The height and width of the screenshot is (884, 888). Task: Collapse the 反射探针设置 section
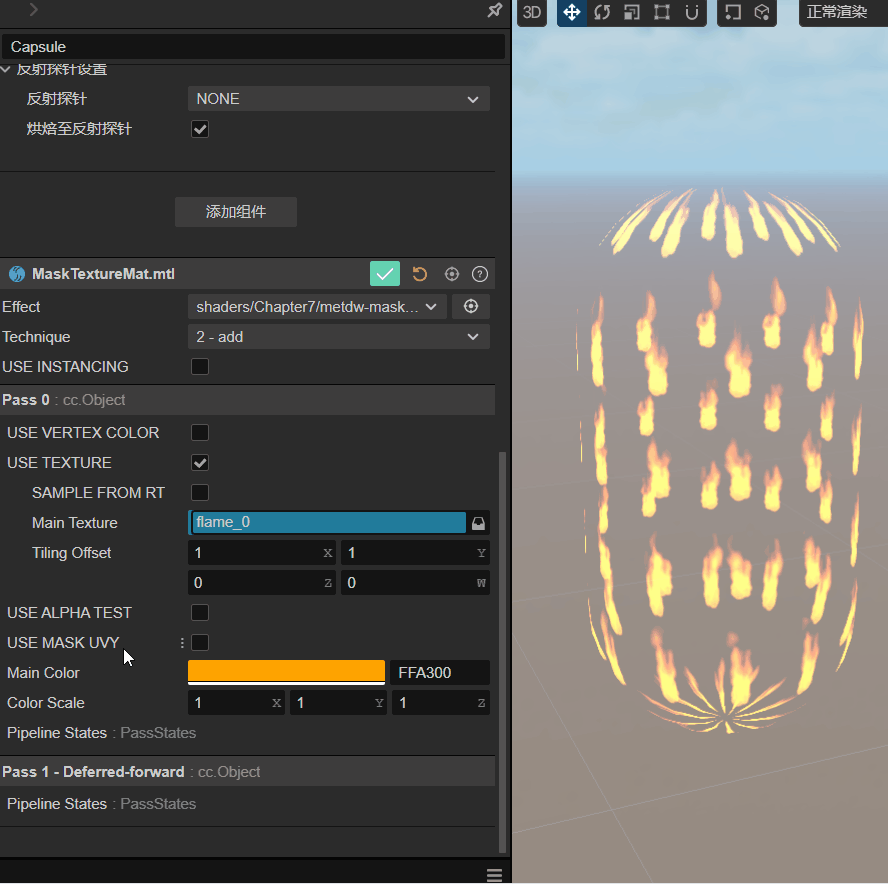[x=8, y=68]
